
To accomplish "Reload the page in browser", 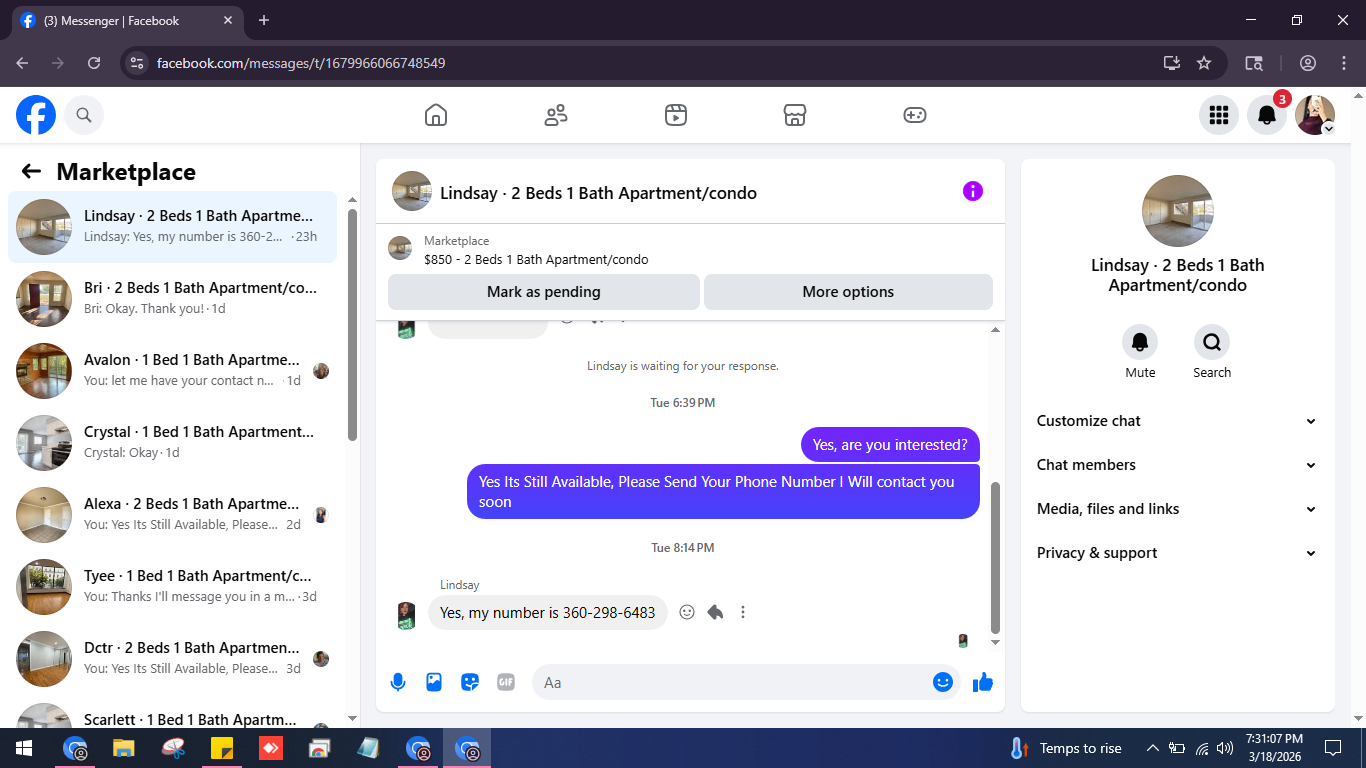I will (x=94, y=63).
